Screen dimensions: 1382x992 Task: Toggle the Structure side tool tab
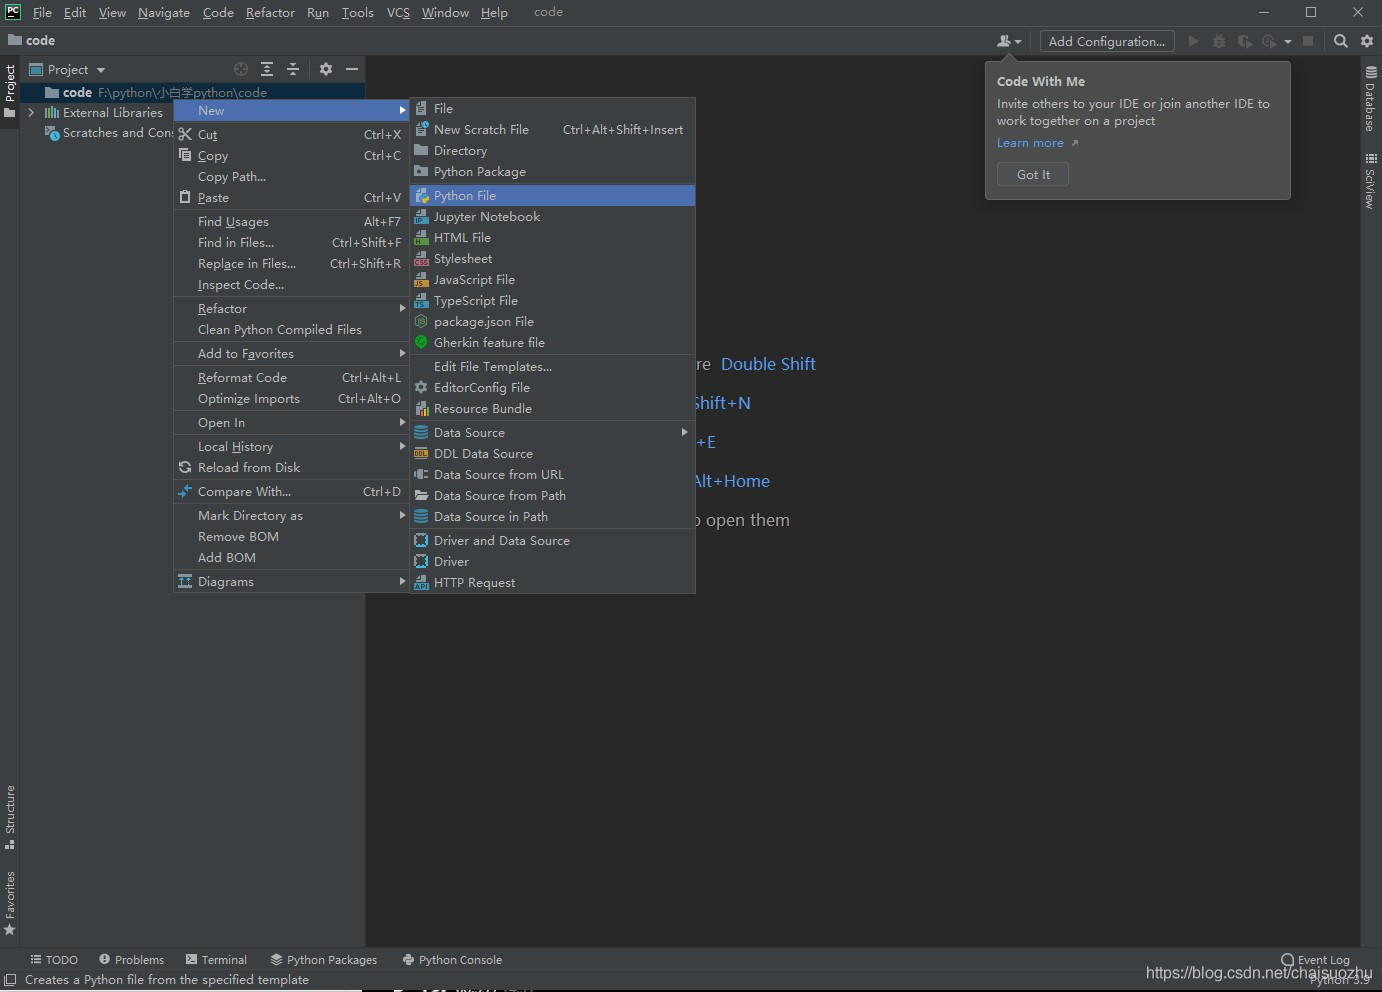10,817
